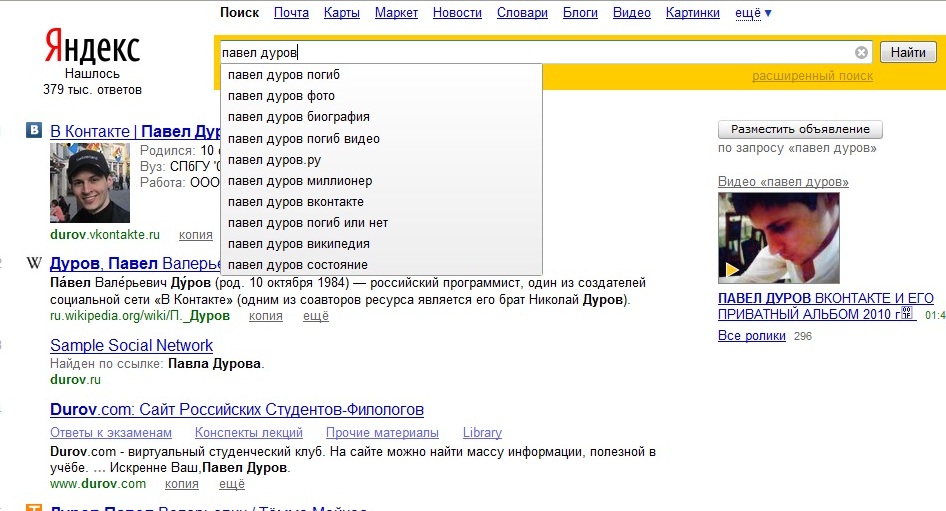
Task: Open the durov.vkontakte.ru URL link
Action: pyautogui.click(x=105, y=235)
